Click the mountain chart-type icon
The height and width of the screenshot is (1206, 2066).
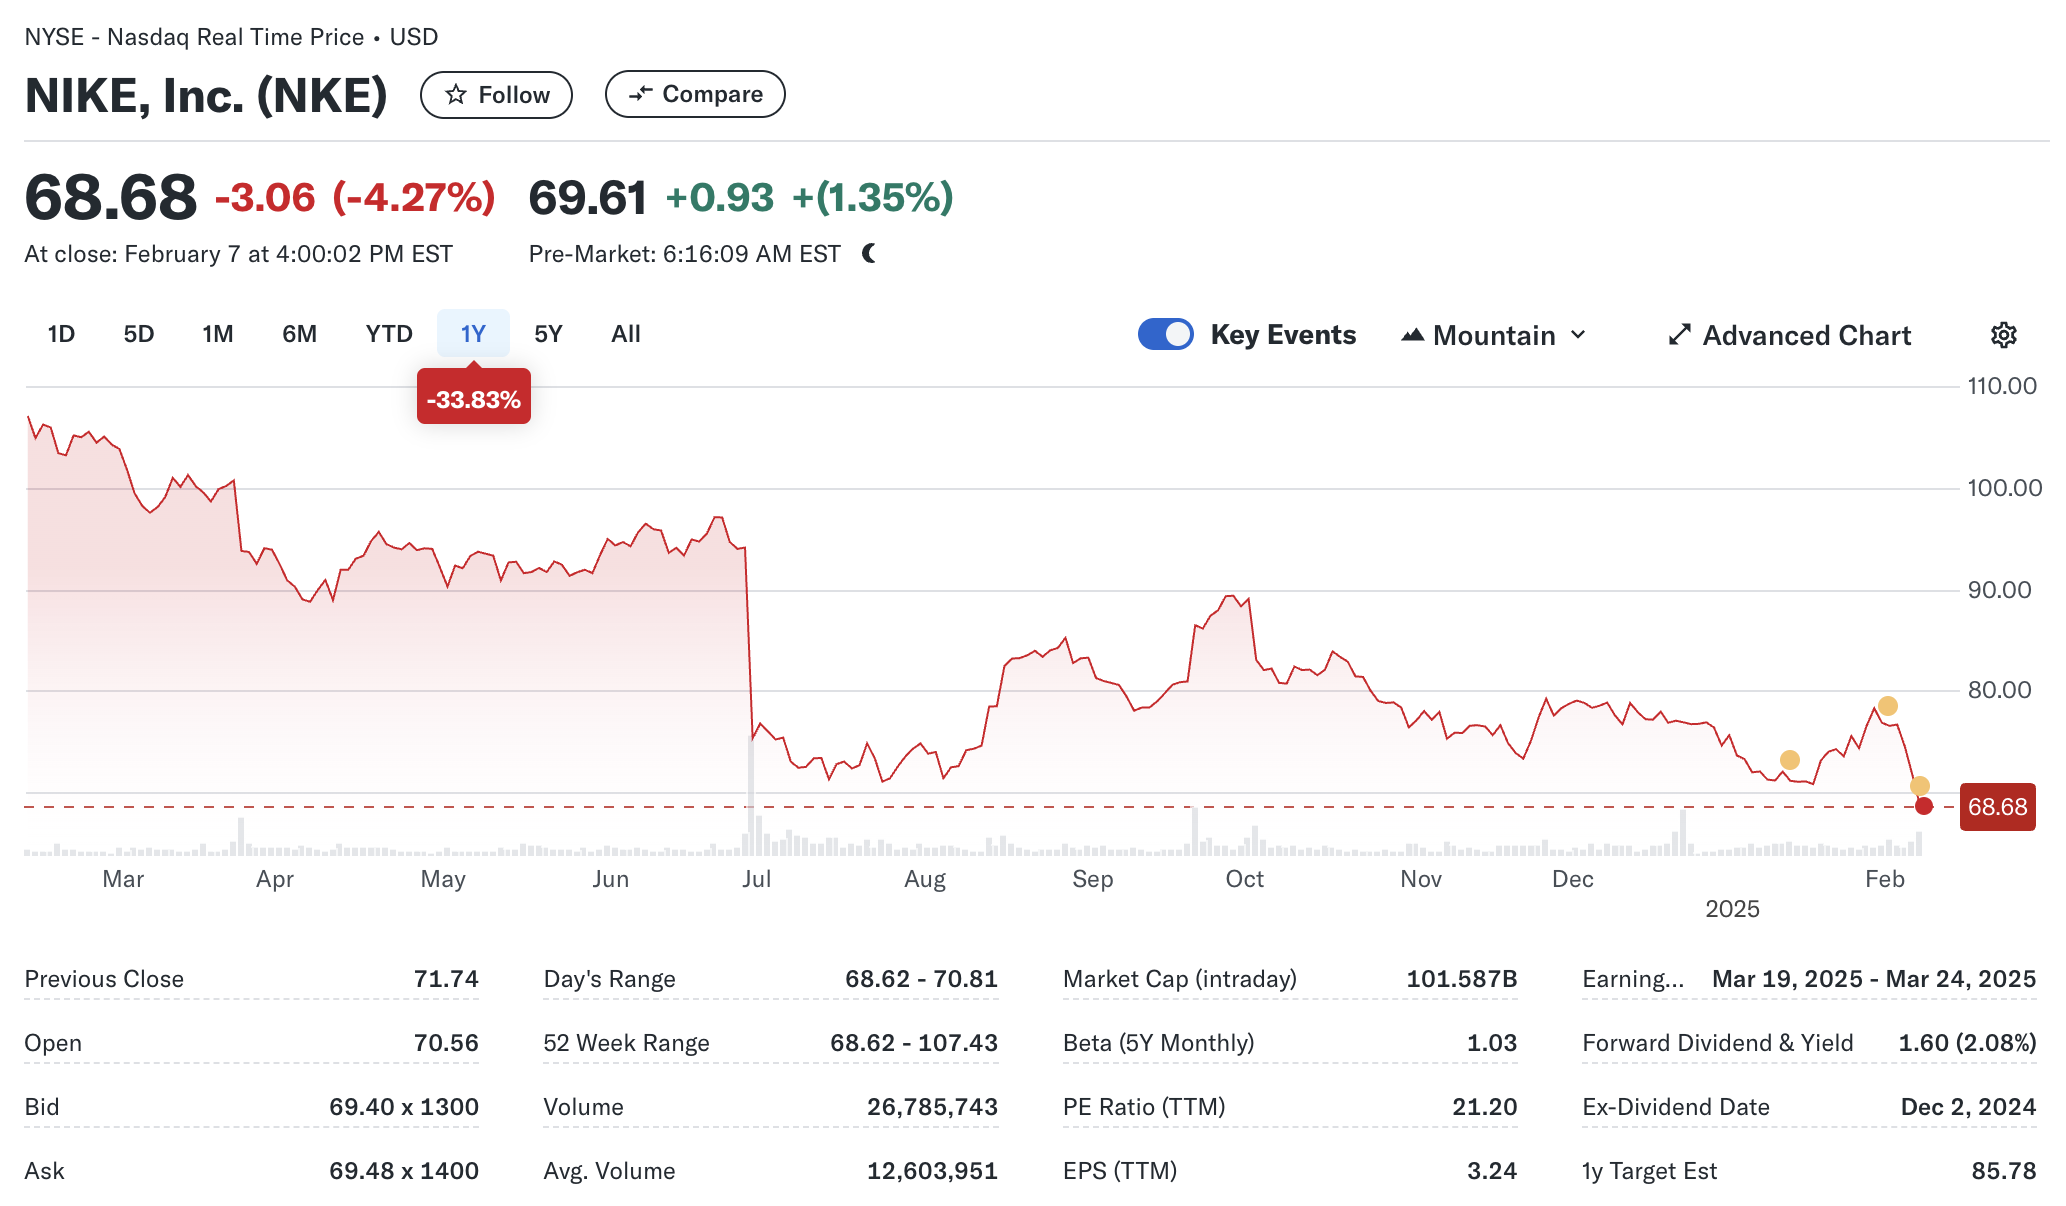1412,335
